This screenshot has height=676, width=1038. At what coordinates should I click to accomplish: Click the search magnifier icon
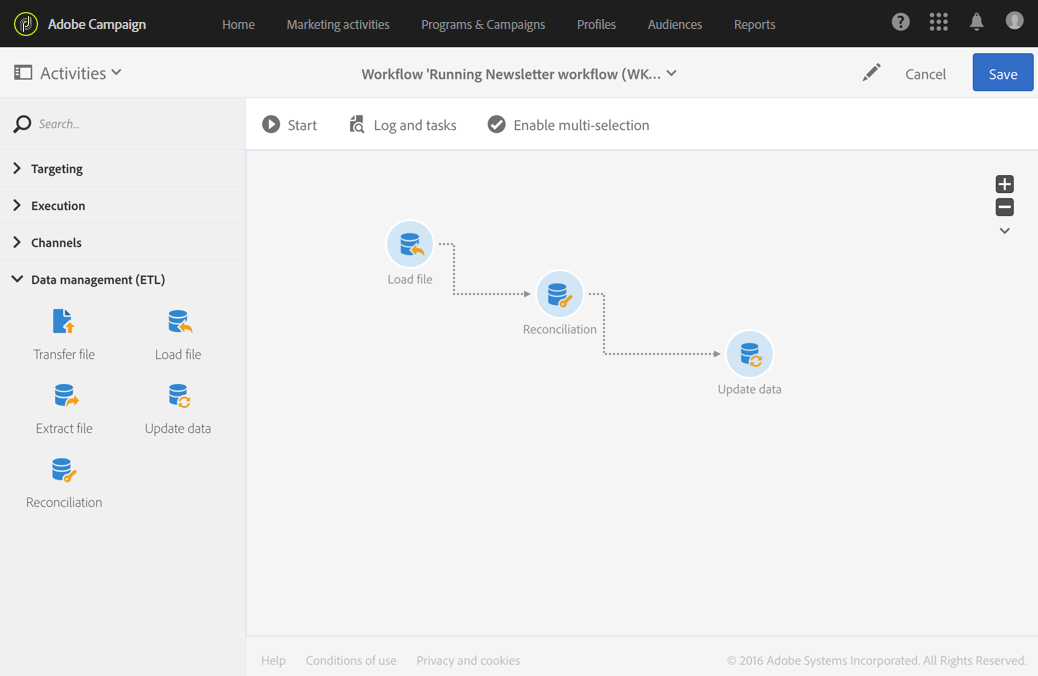click(x=22, y=124)
